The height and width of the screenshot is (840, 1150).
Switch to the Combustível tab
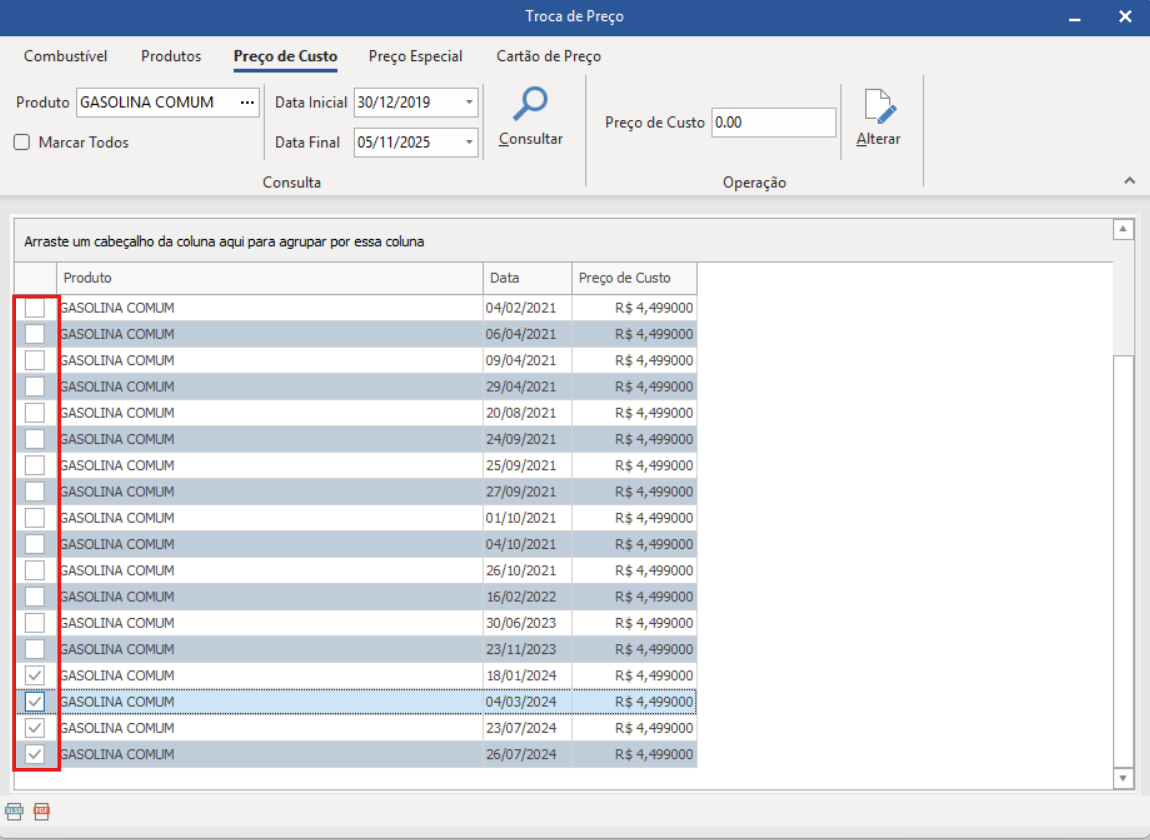65,57
